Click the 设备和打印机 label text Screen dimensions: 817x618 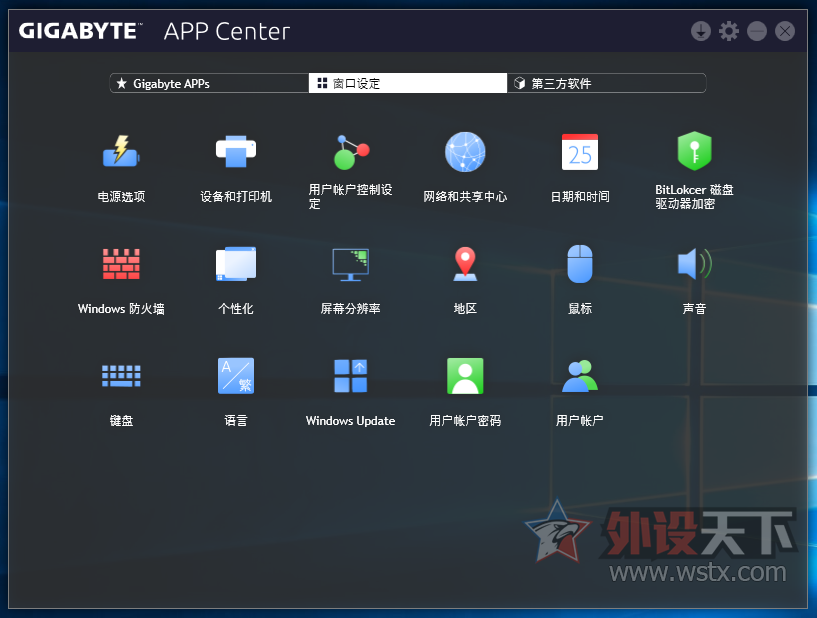(236, 197)
